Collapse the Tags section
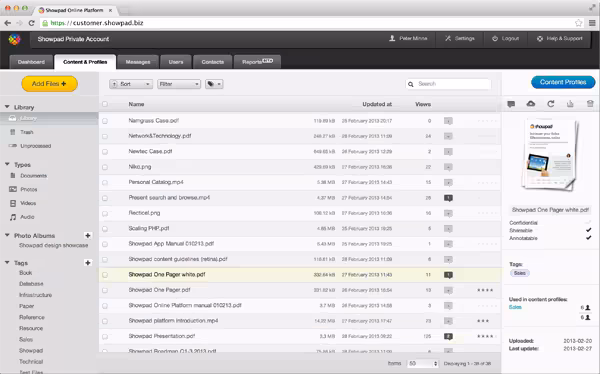Image resolution: width=600 pixels, height=374 pixels. pyautogui.click(x=7, y=263)
